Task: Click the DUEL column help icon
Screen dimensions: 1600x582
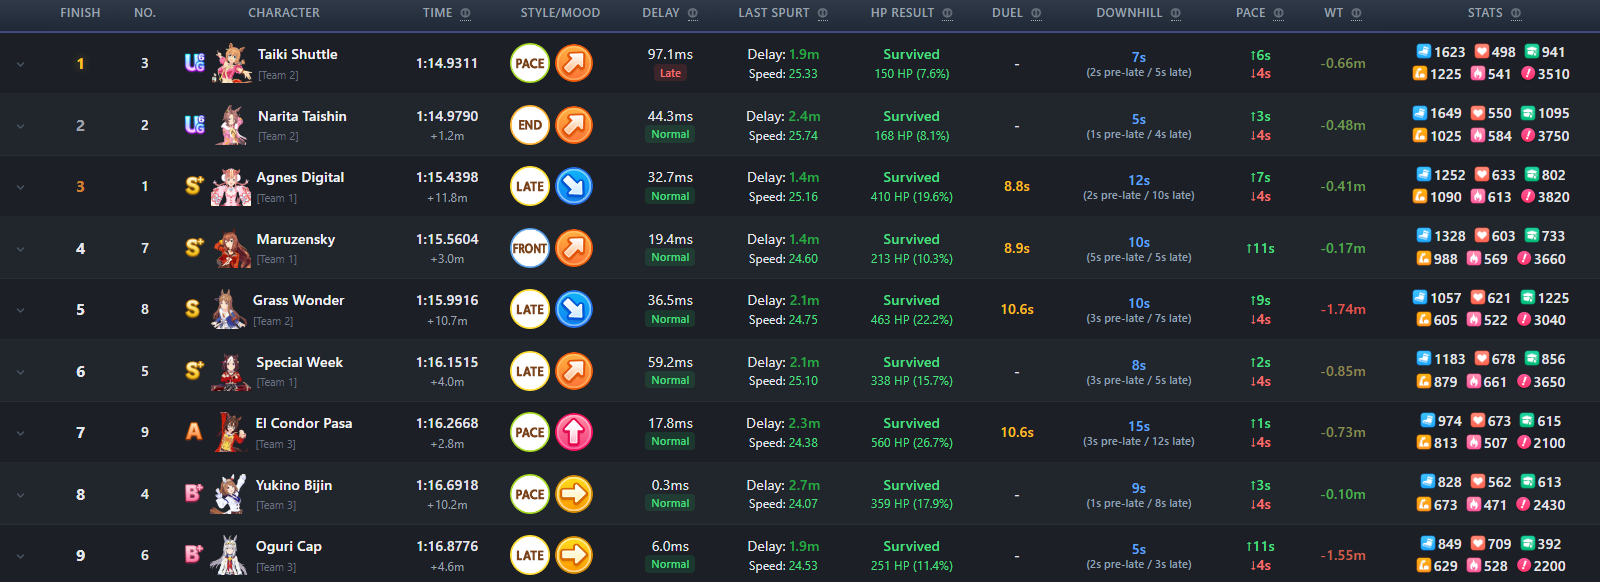Action: tap(1036, 13)
